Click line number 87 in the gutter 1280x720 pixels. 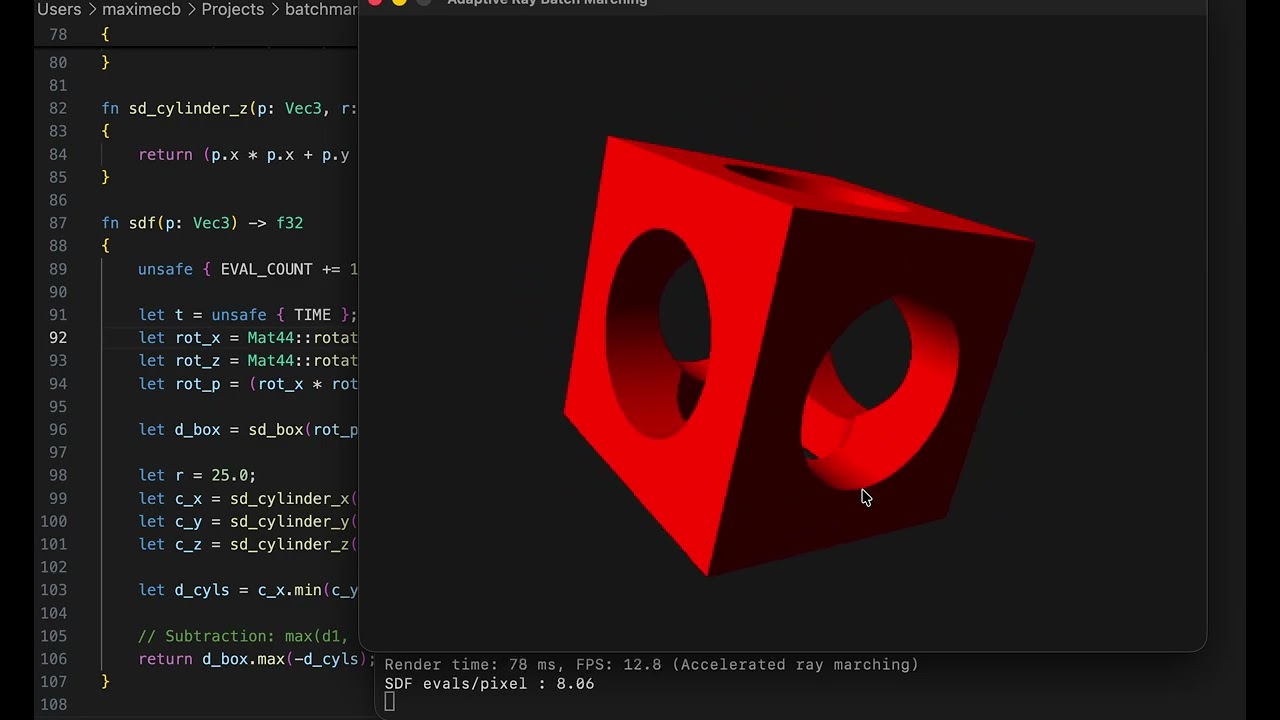coord(58,223)
